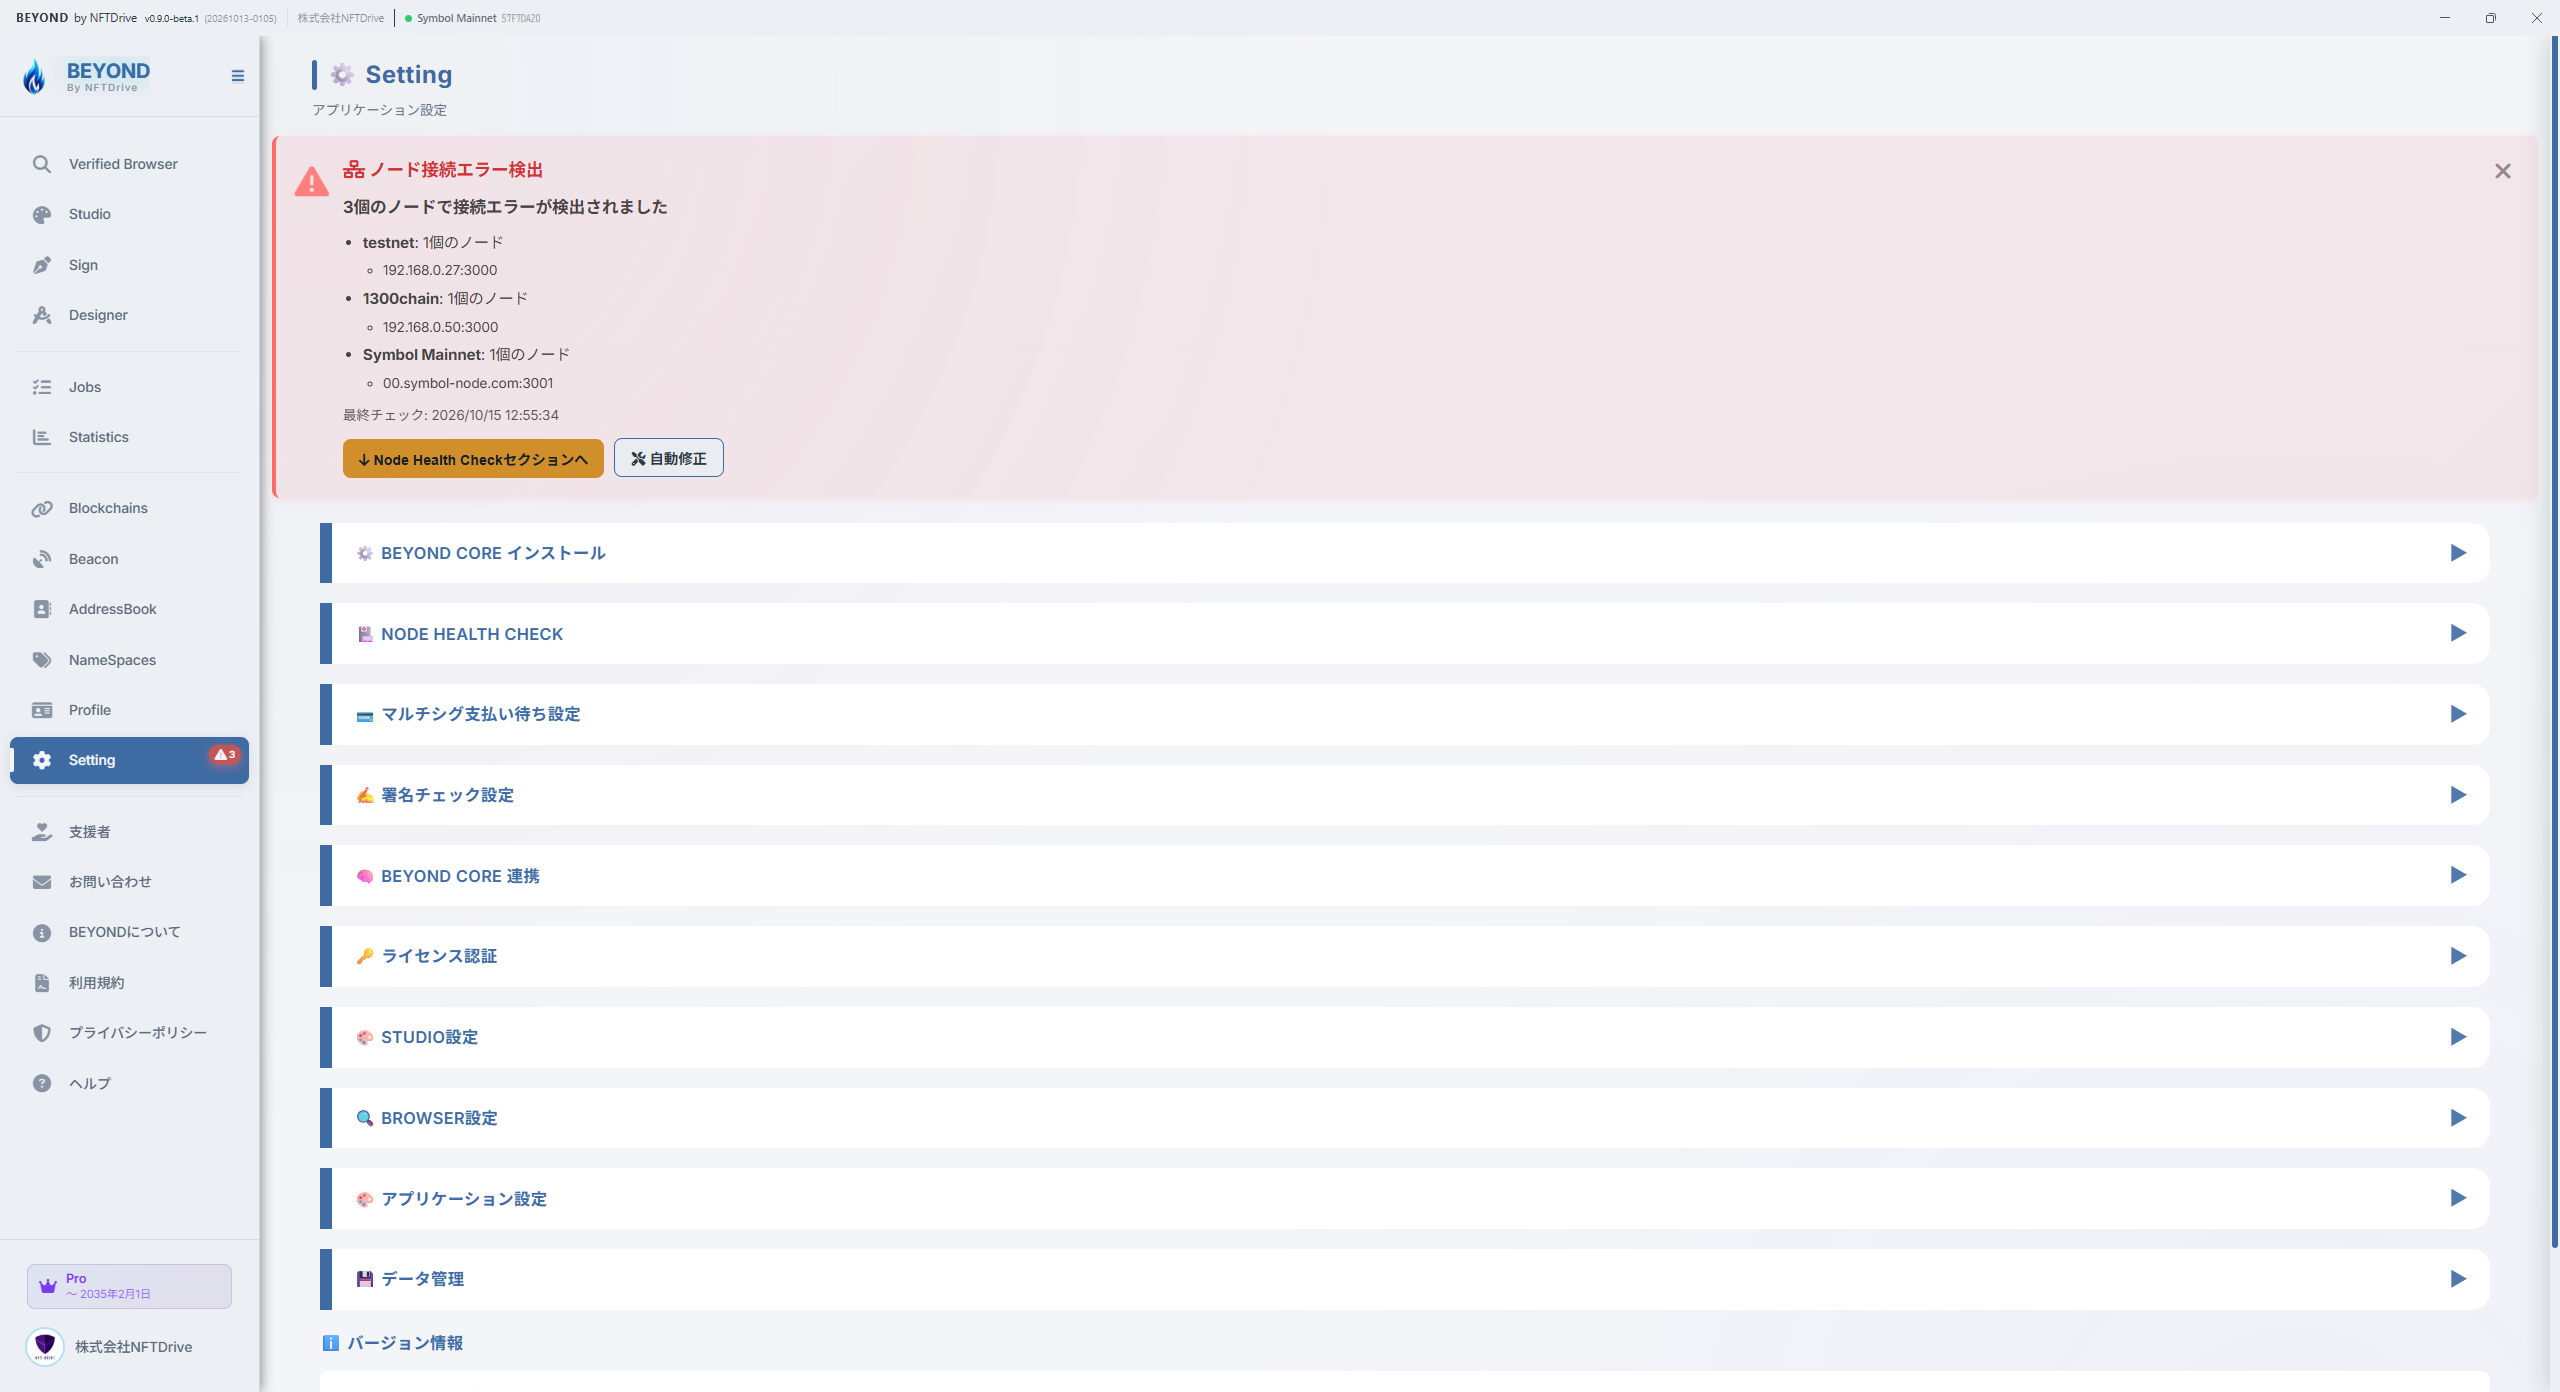Viewport: 2560px width, 1392px height.
Task: Select the Setting menu item
Action: [129, 760]
